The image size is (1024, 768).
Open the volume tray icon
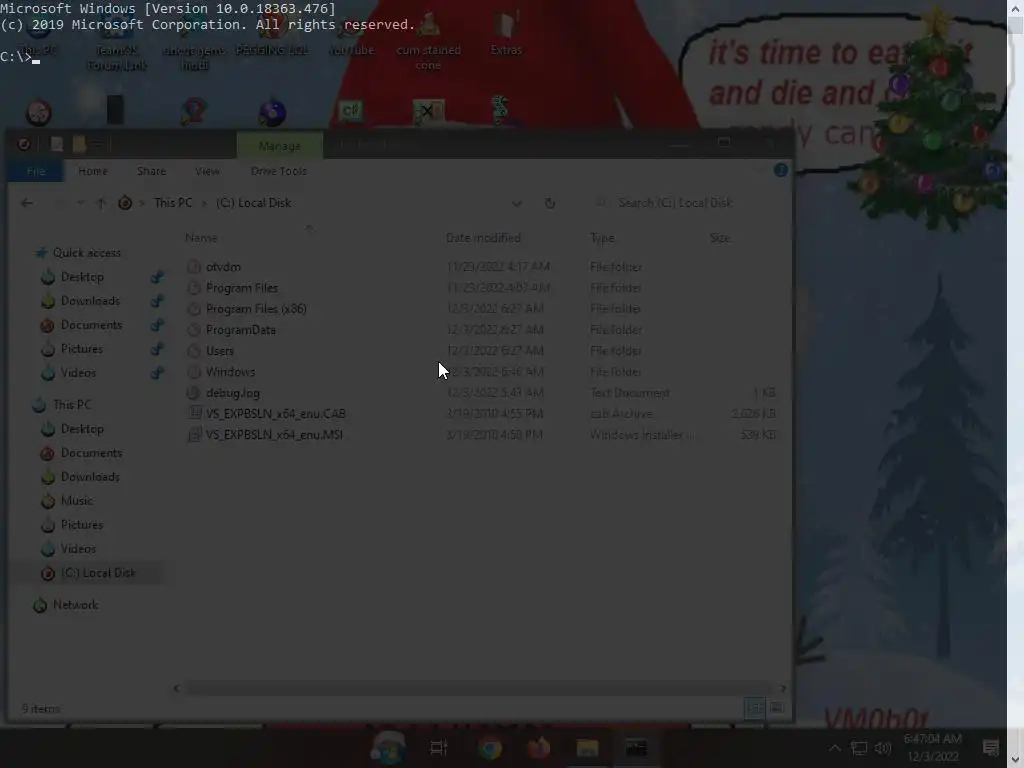[883, 748]
